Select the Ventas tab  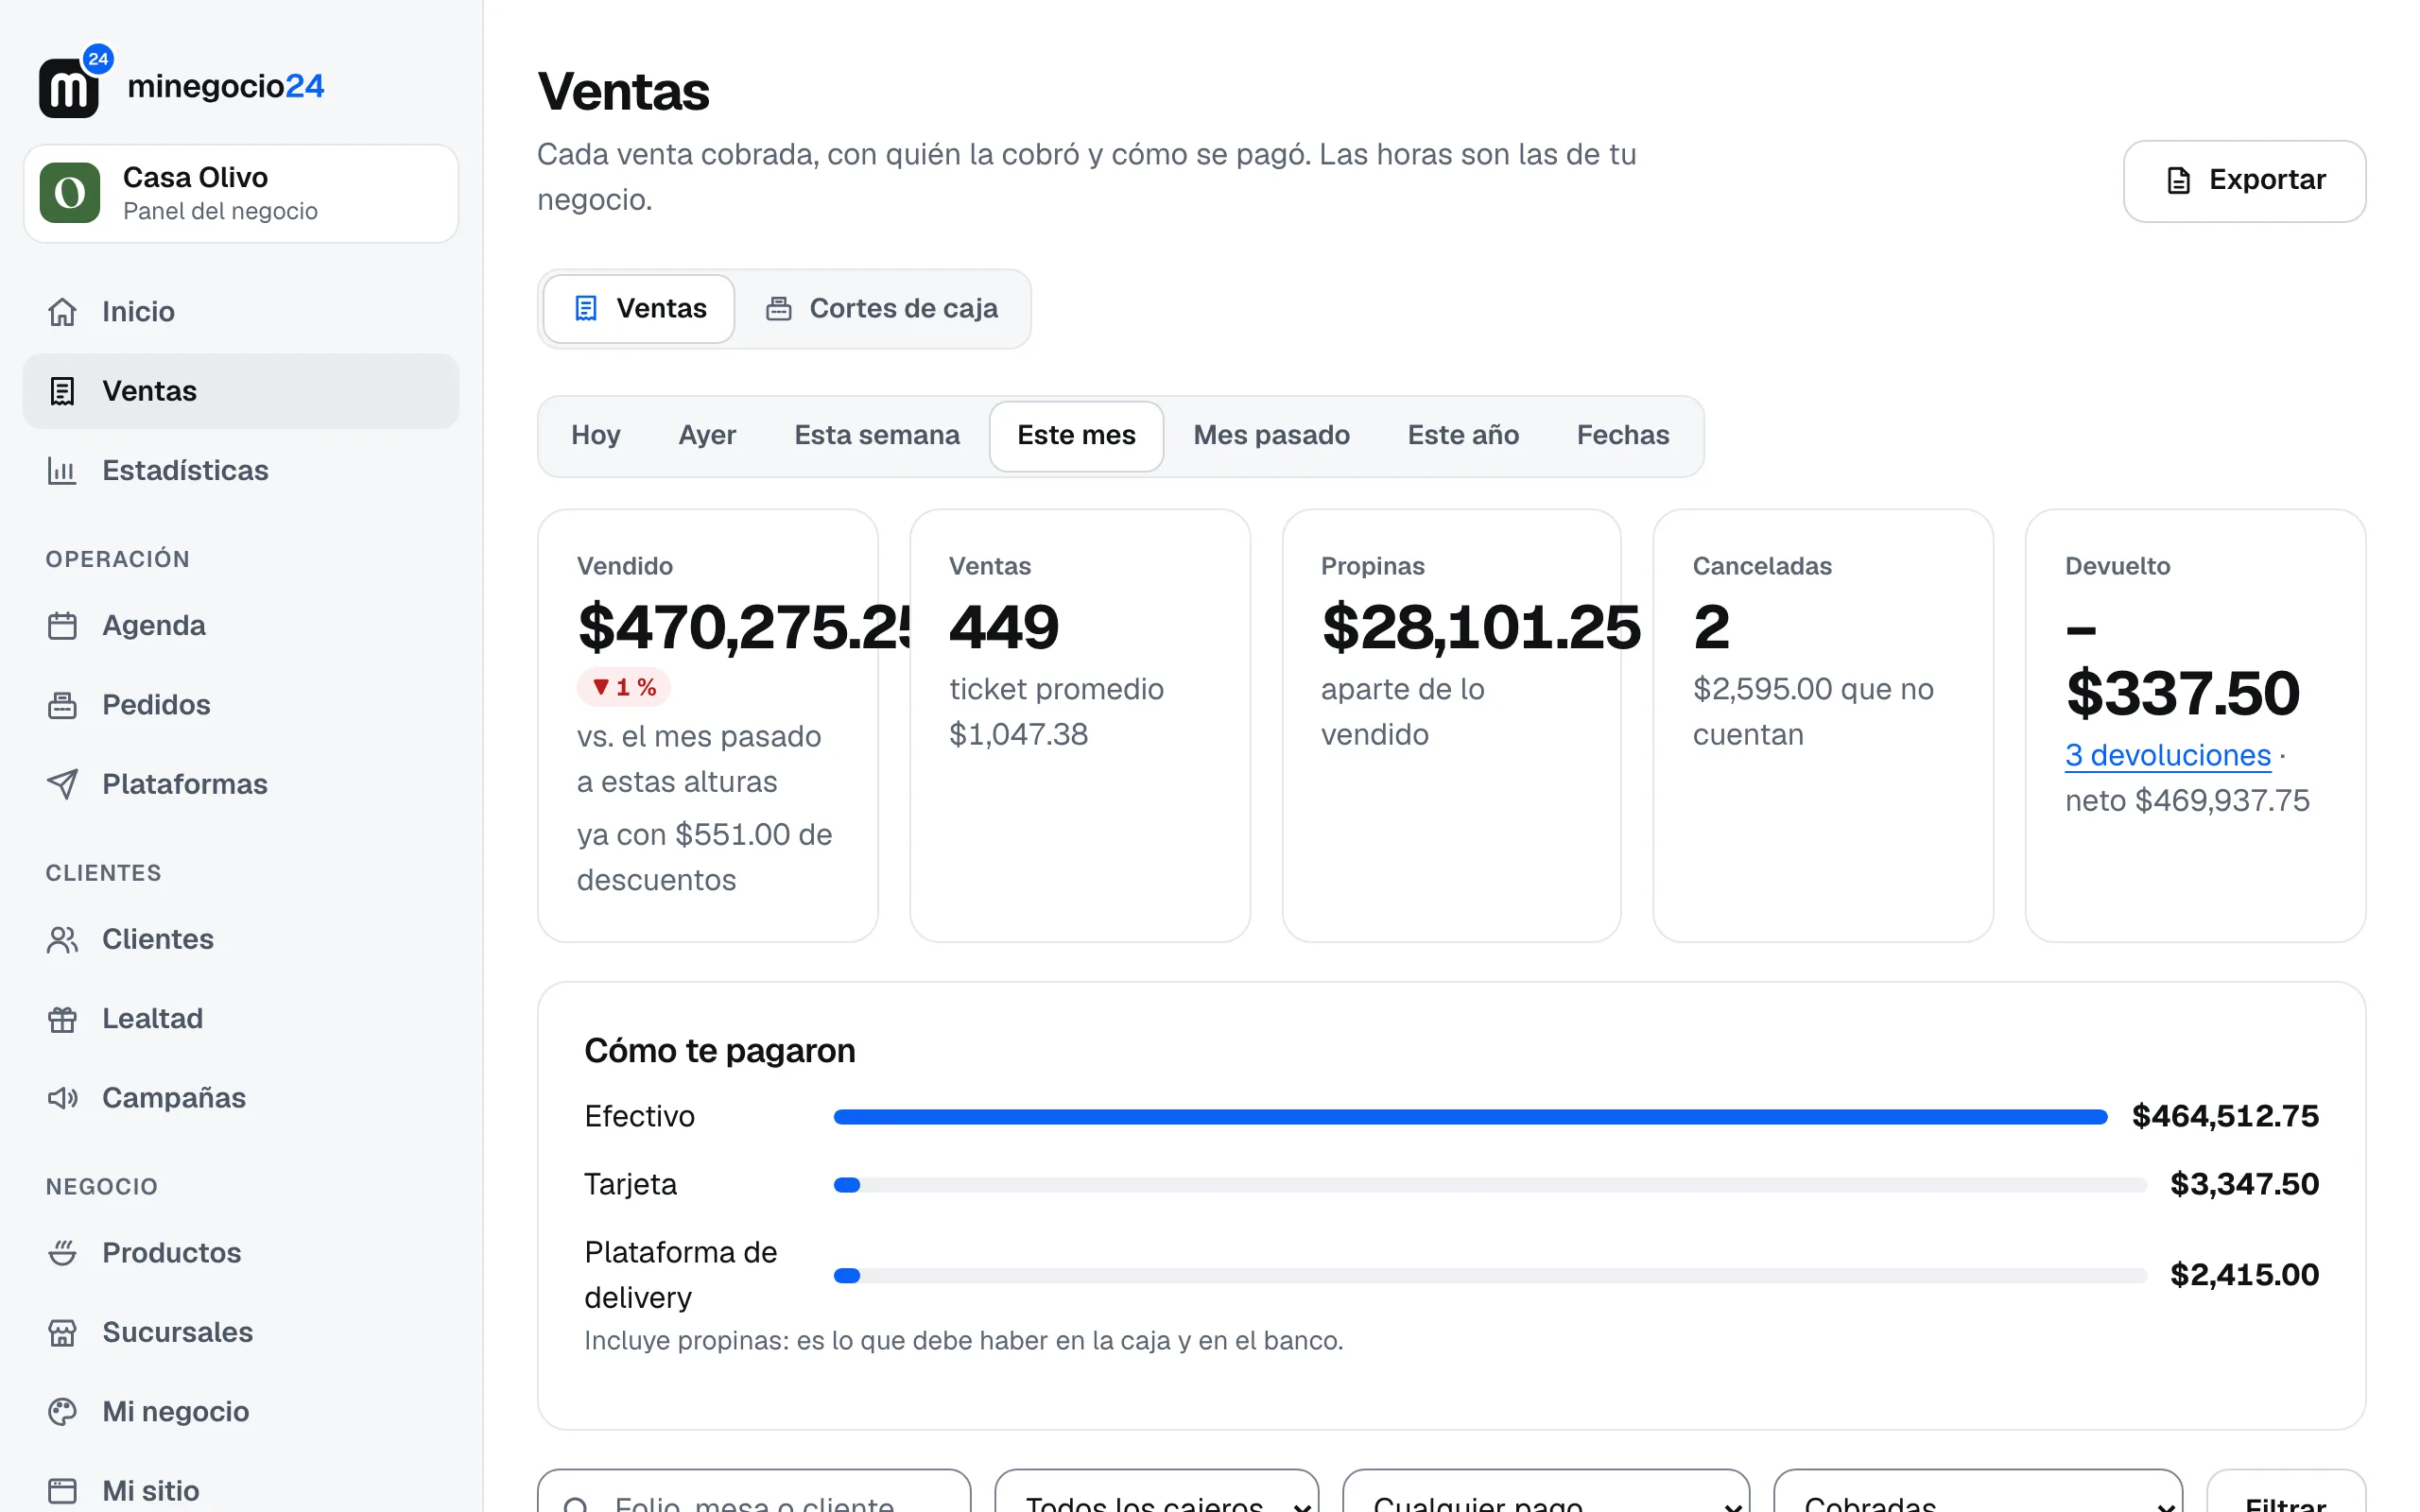639,308
